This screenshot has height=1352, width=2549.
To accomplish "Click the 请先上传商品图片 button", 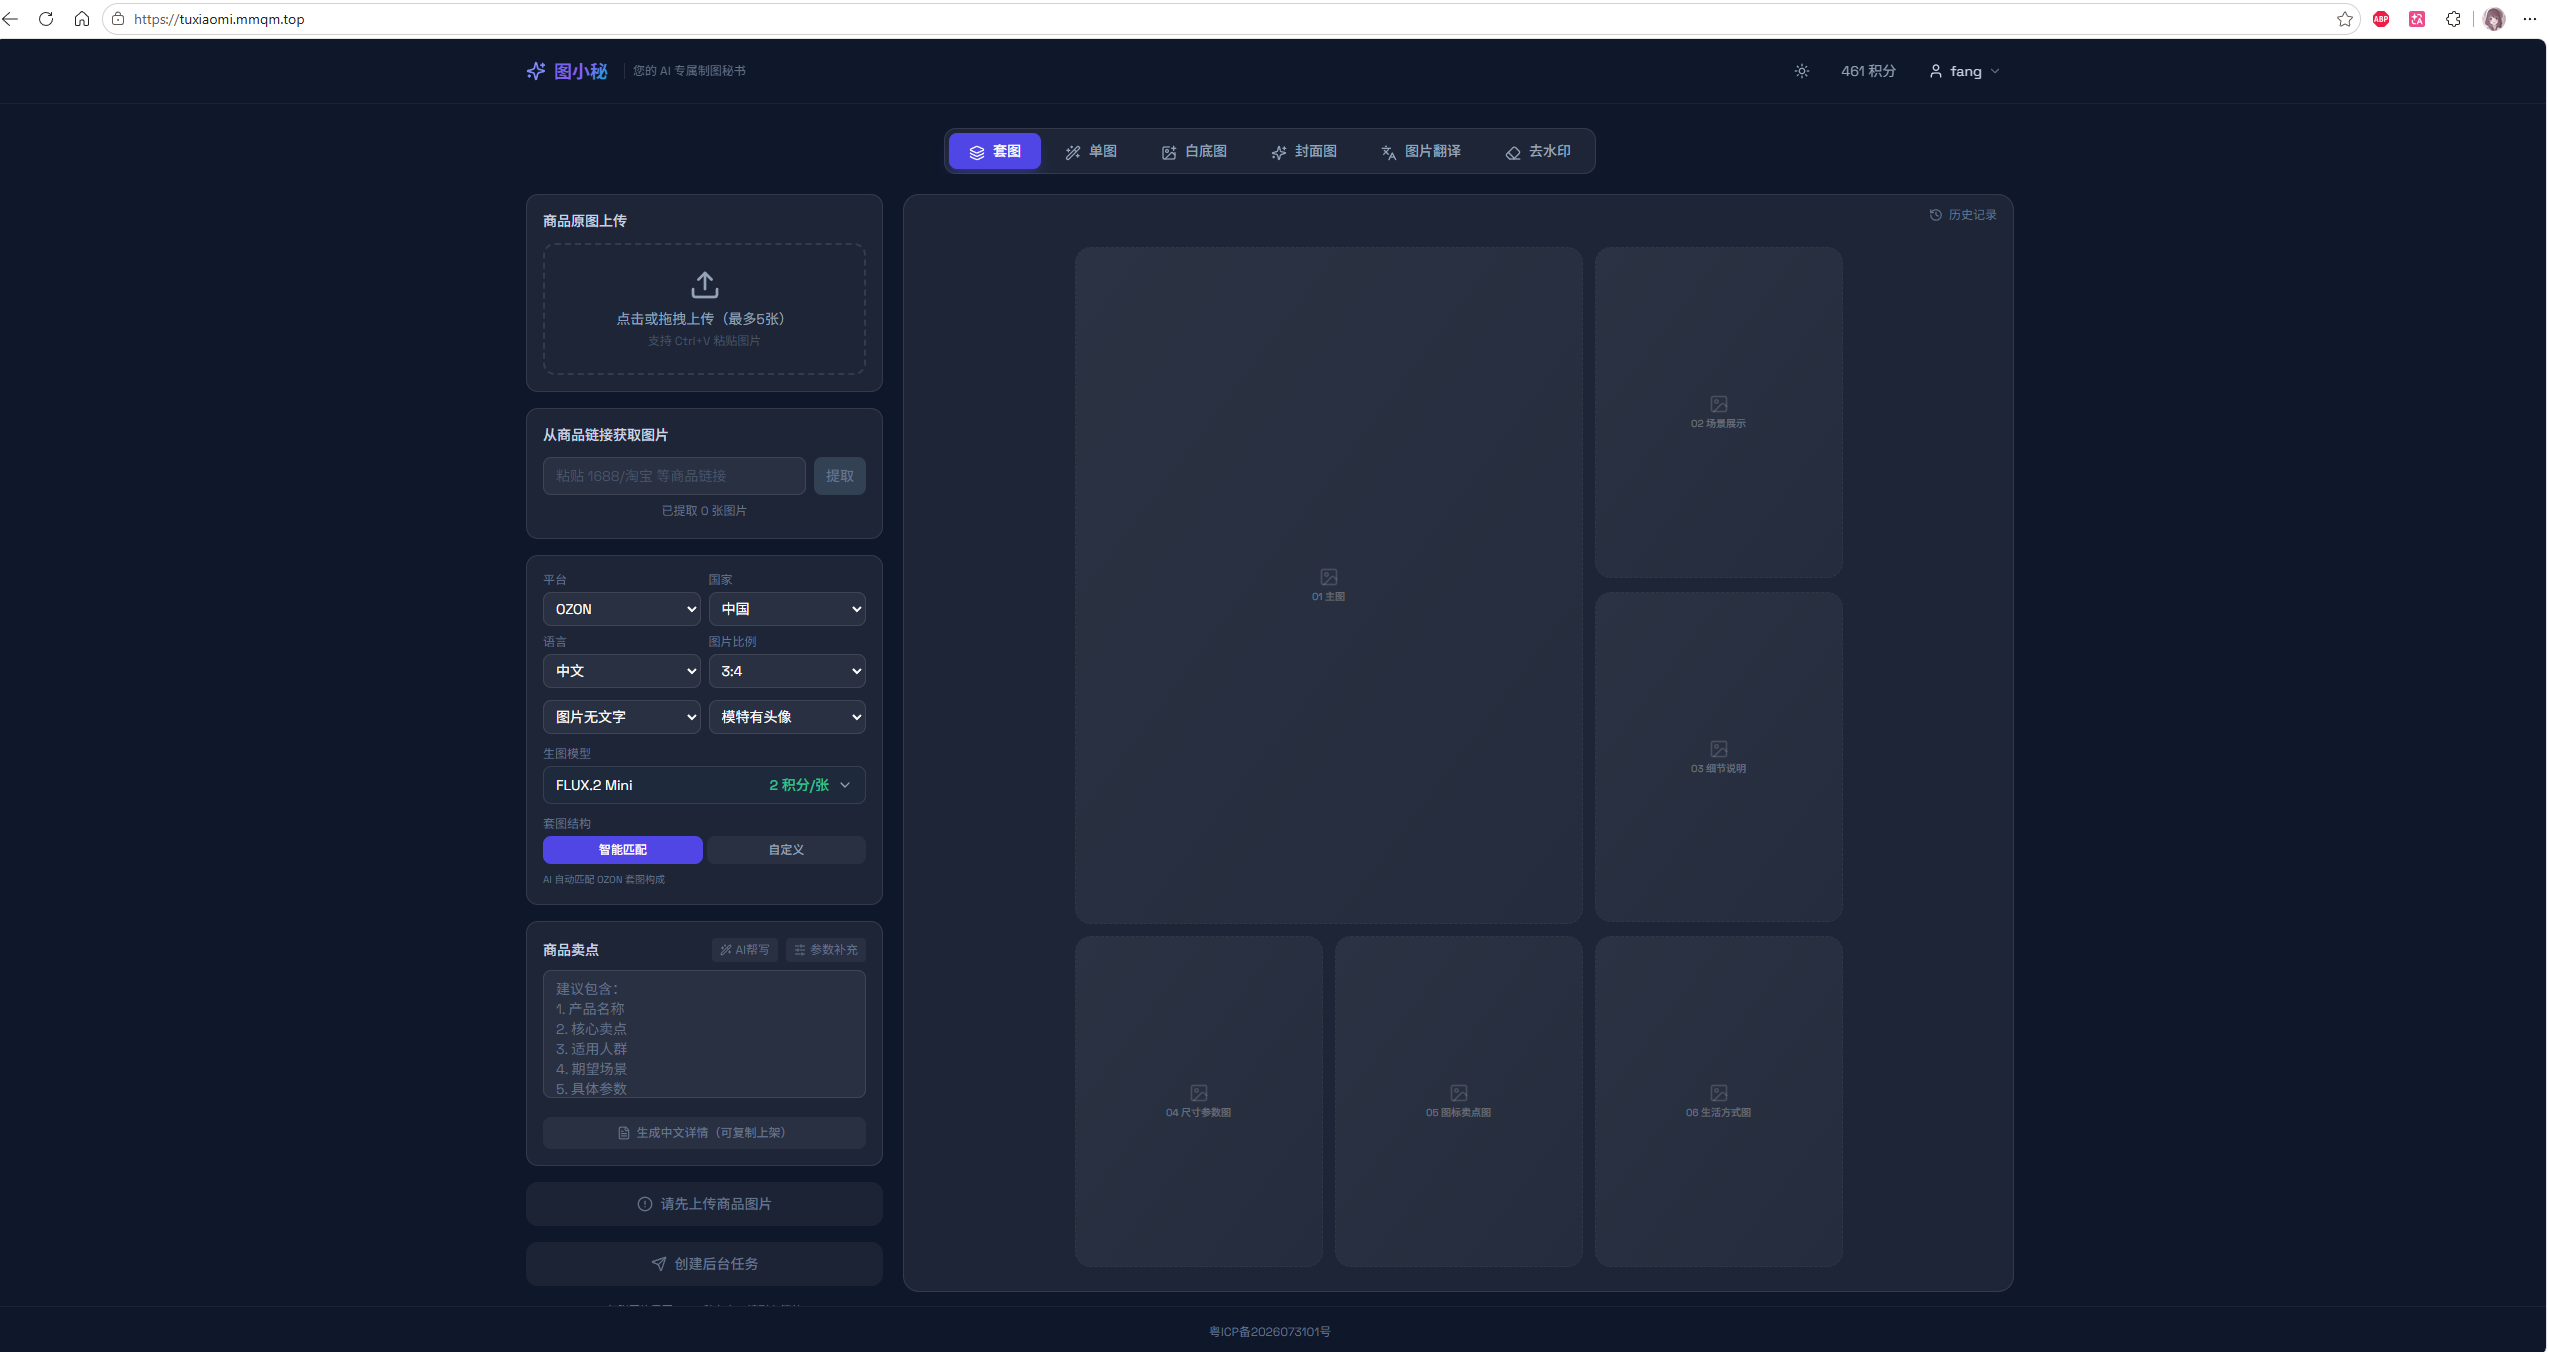I will pos(704,1204).
